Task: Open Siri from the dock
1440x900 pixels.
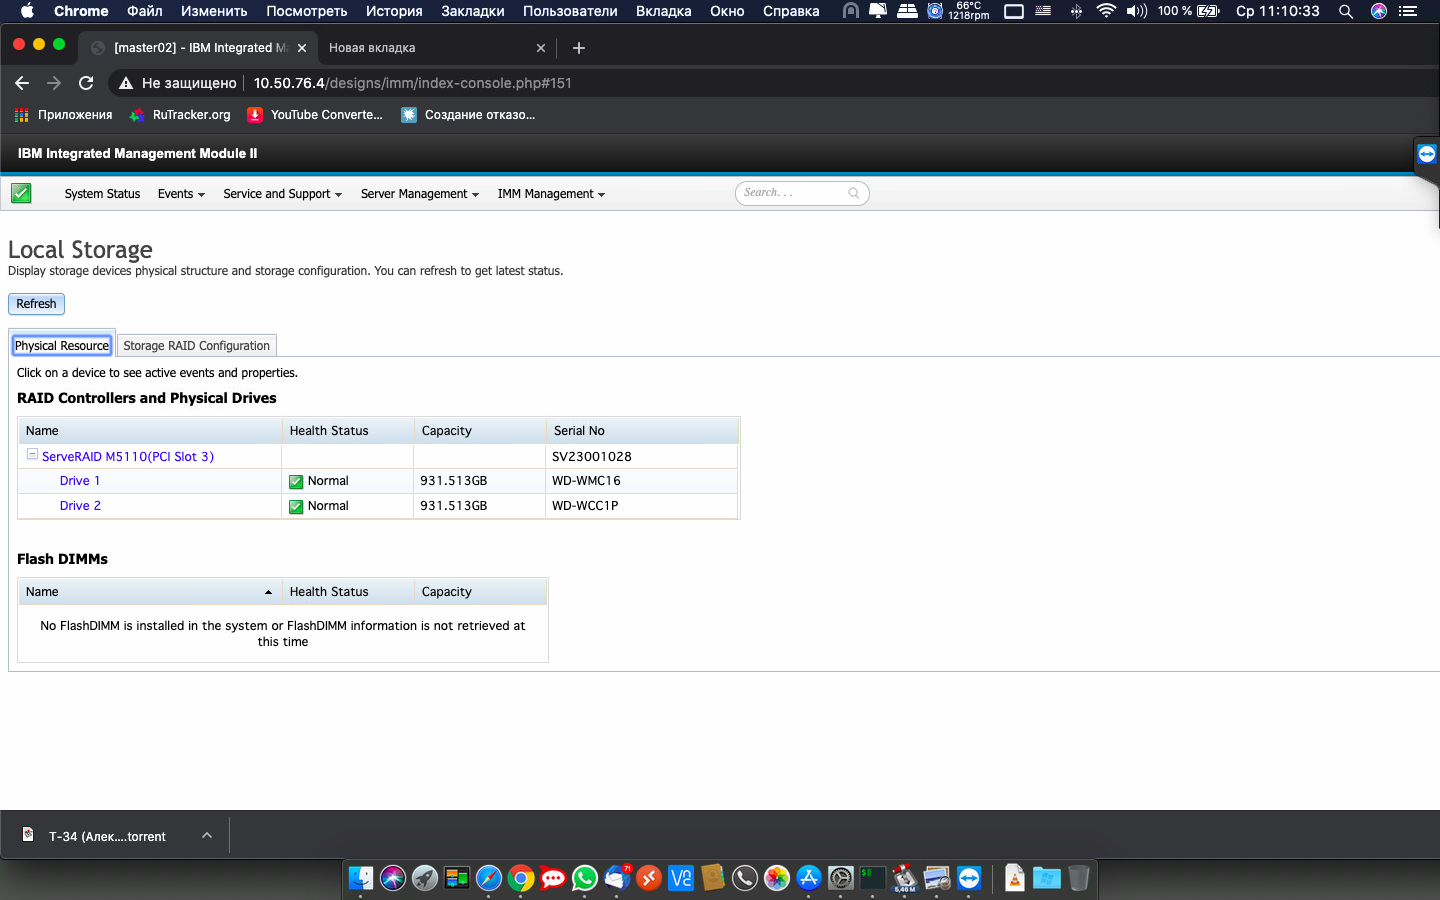Action: point(393,878)
